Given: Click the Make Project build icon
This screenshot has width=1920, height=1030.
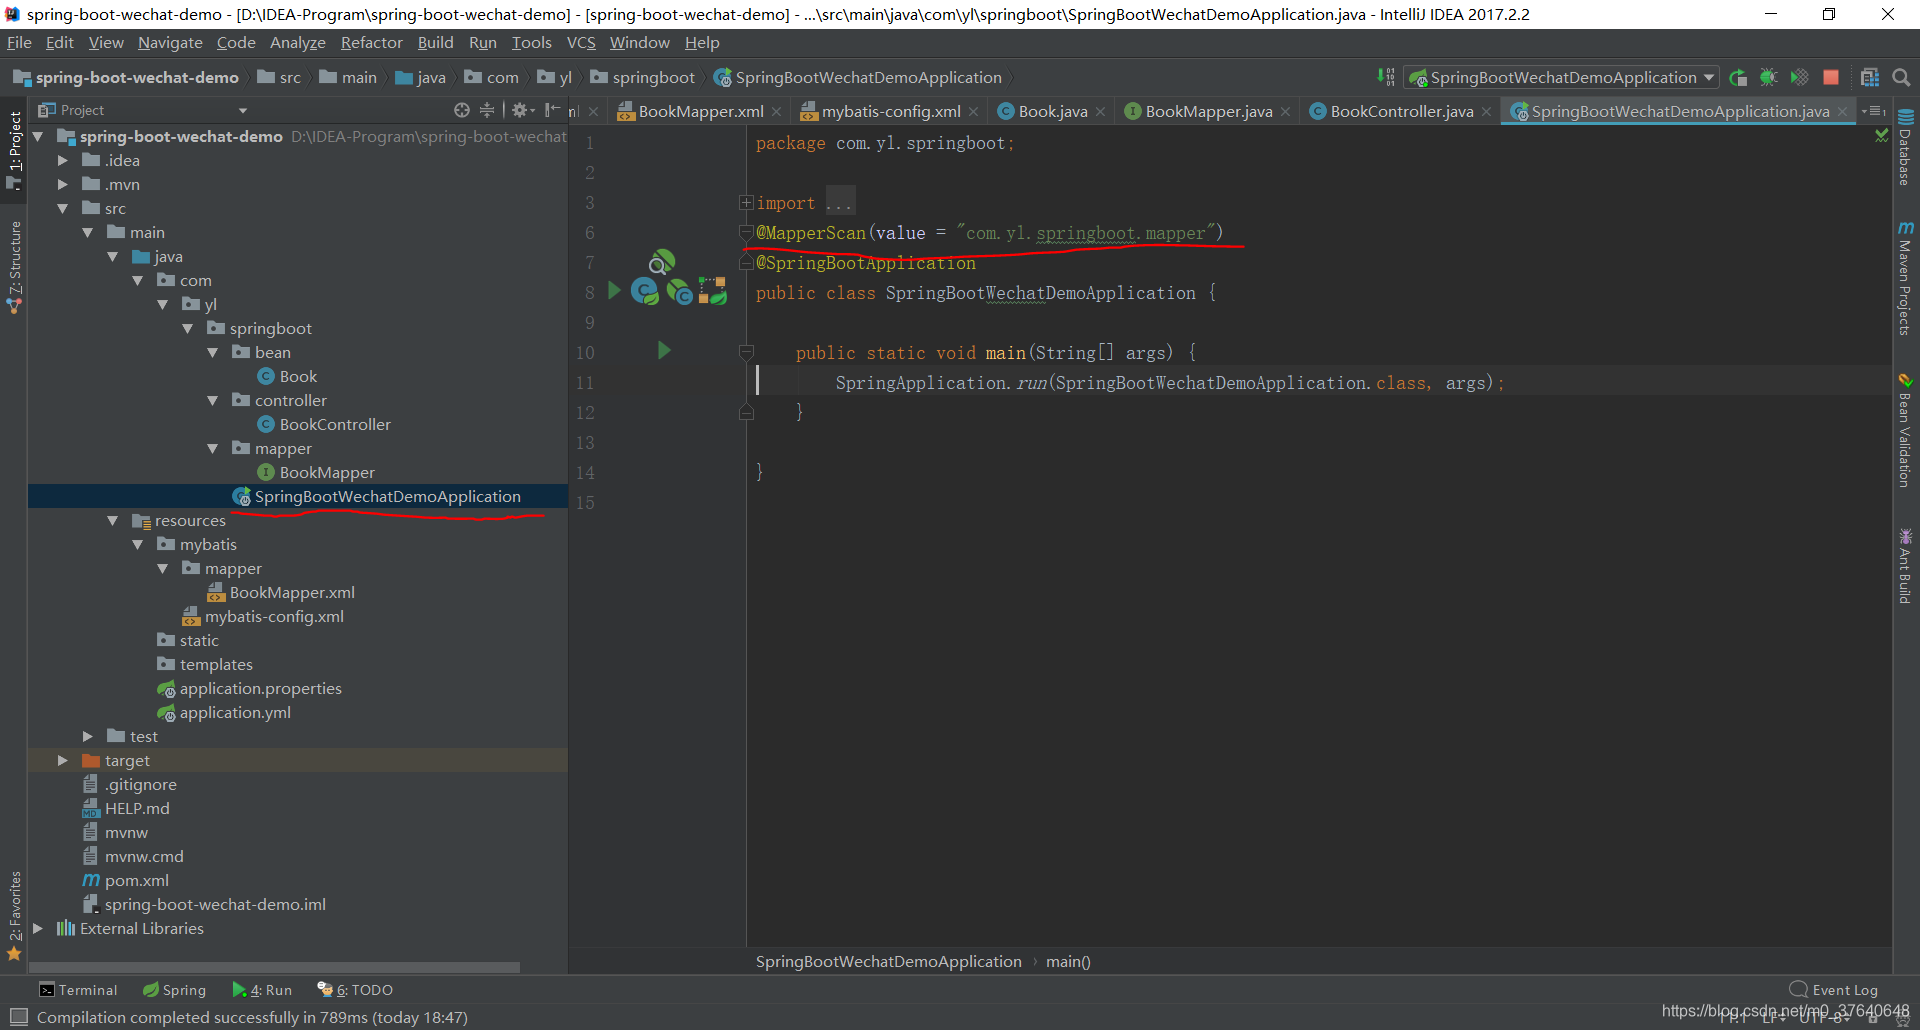Looking at the screenshot, I should [x=1385, y=77].
